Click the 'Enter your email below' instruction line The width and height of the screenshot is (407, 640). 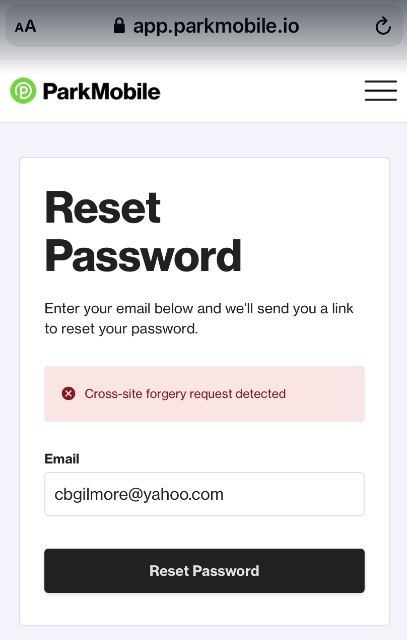[199, 309]
